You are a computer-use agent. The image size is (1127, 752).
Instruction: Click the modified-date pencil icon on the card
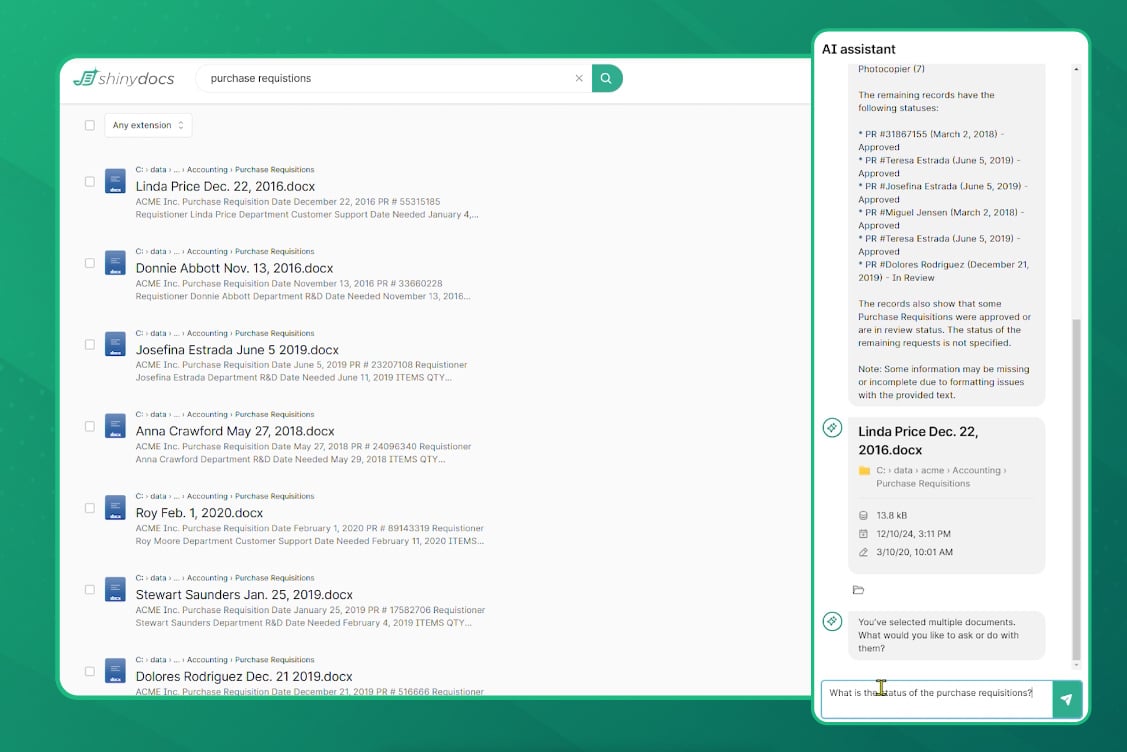coord(865,551)
